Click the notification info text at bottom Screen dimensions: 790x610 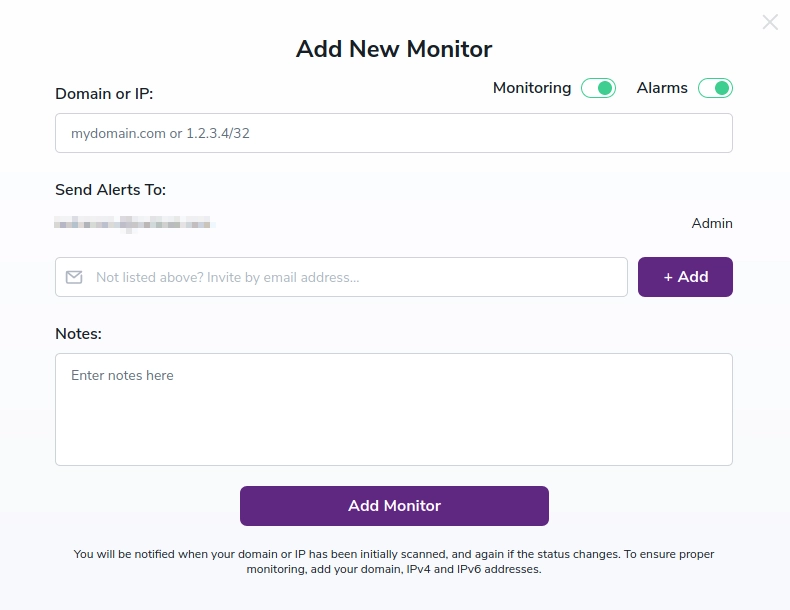click(394, 561)
